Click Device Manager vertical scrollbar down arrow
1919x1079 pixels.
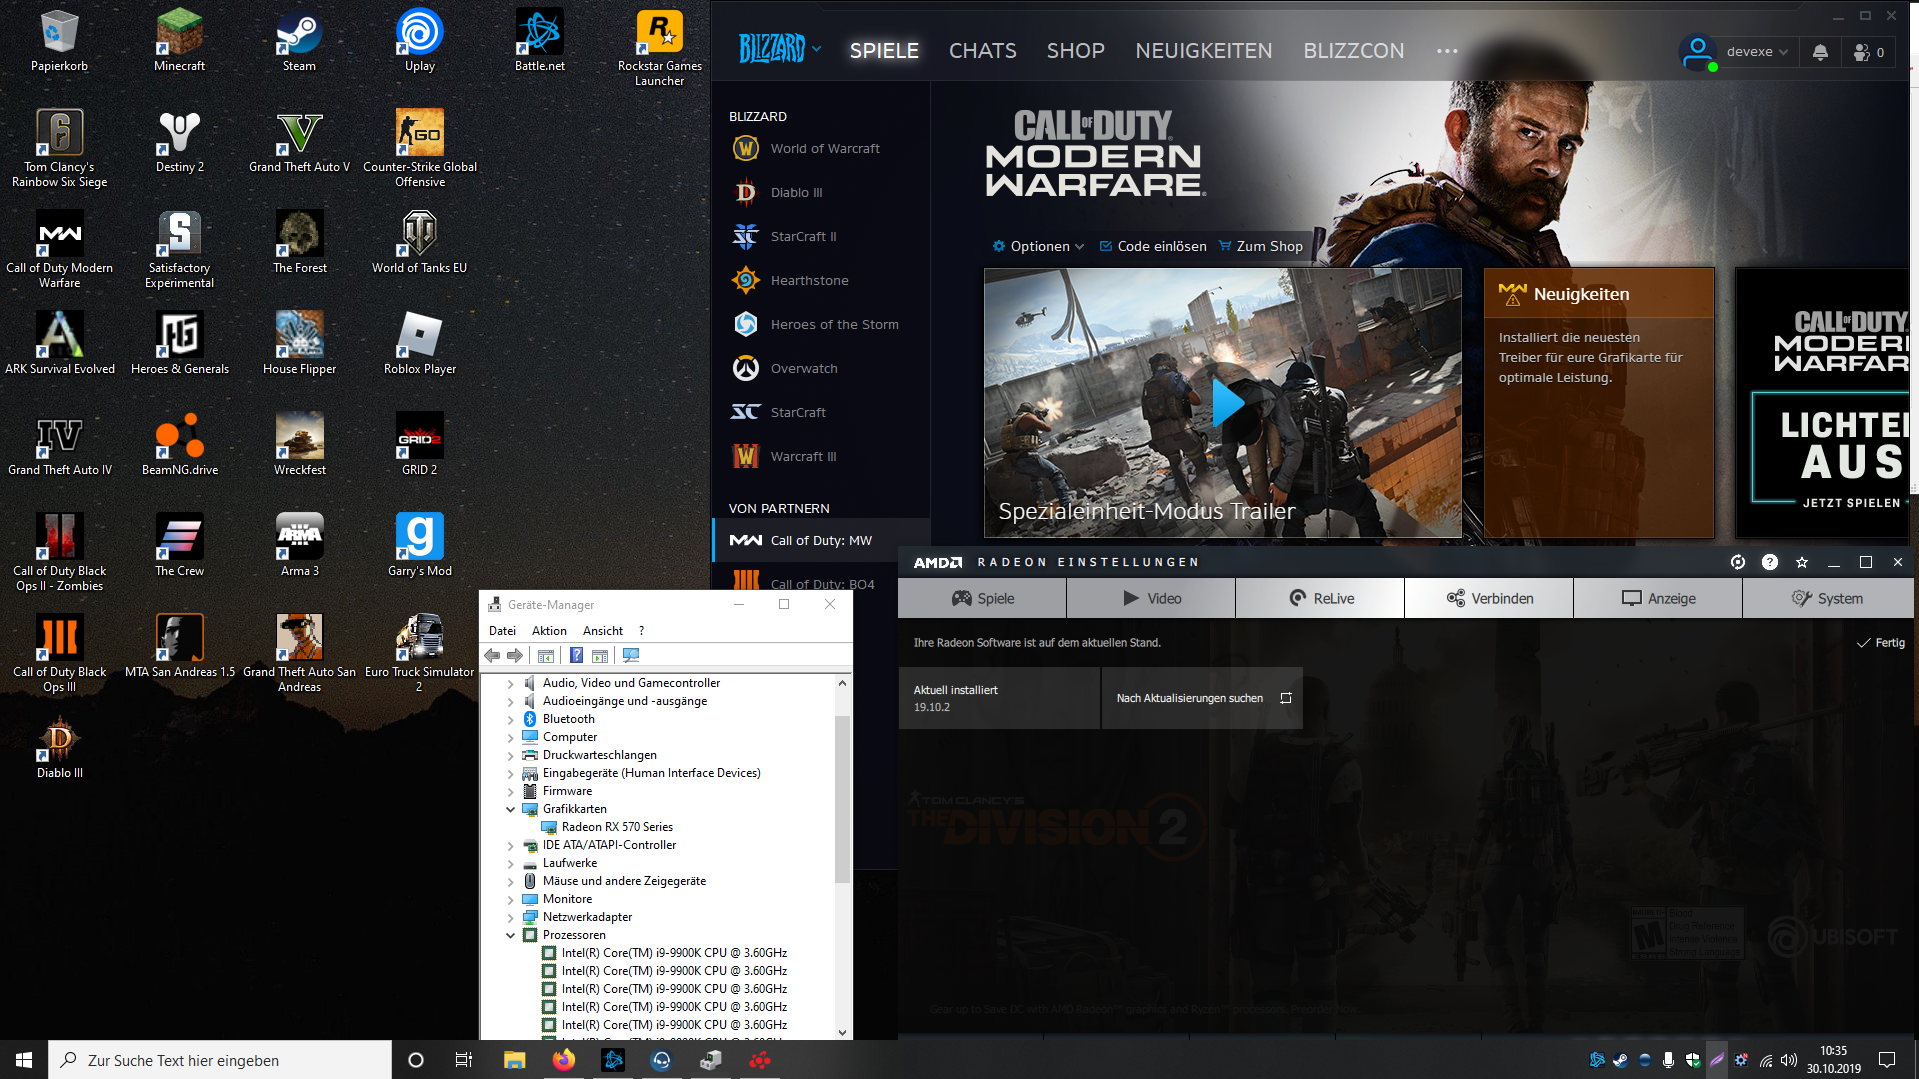click(842, 1032)
